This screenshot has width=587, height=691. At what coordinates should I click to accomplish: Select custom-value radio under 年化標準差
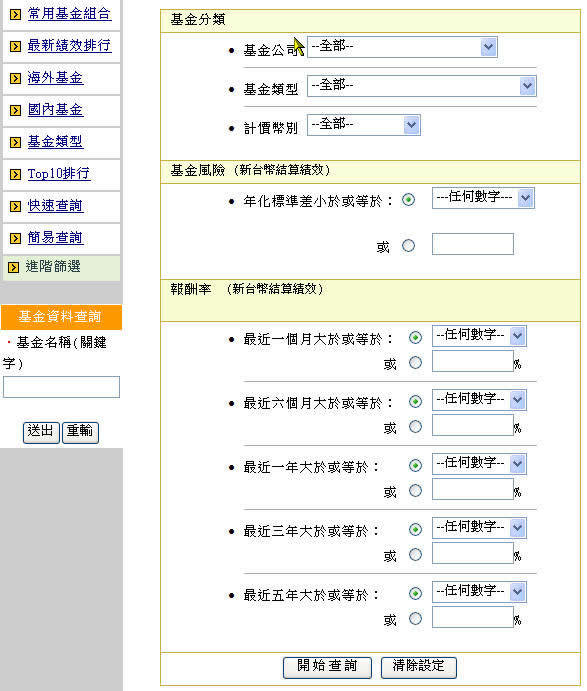409,245
